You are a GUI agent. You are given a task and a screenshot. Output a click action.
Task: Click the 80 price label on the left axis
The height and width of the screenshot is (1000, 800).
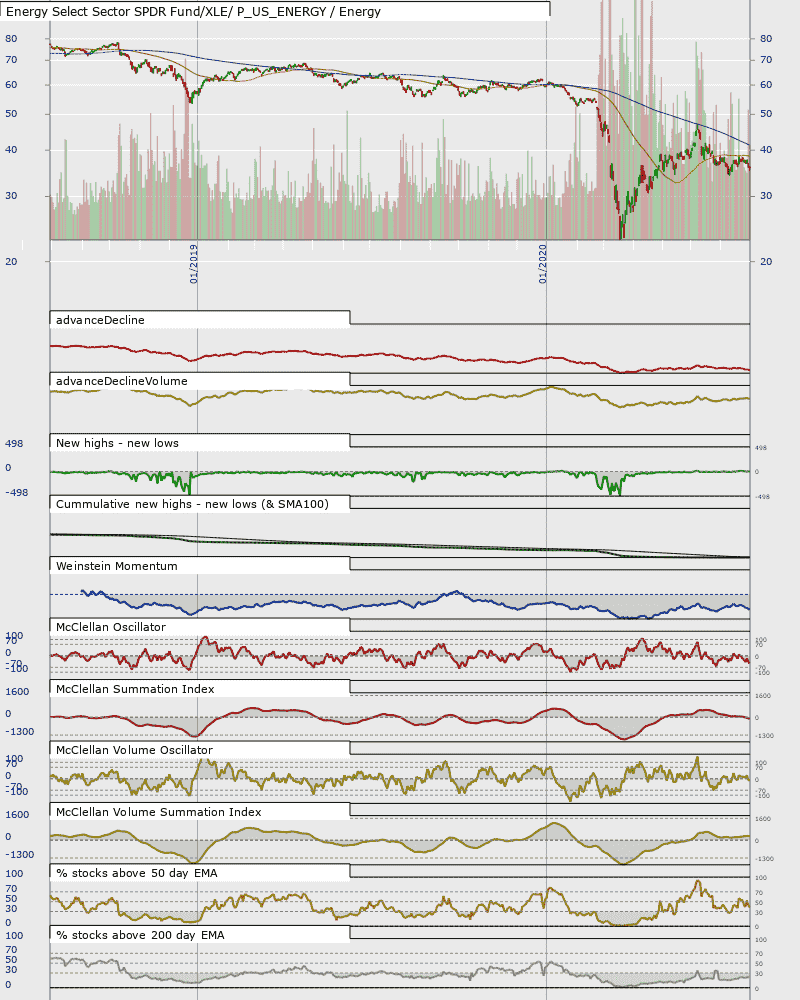(x=11, y=39)
